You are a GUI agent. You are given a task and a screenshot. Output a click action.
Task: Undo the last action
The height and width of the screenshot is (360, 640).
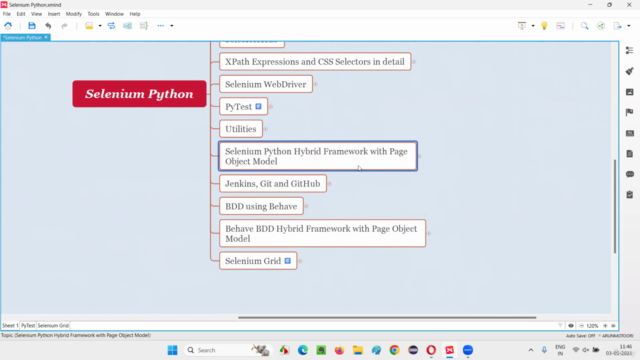click(x=48, y=26)
